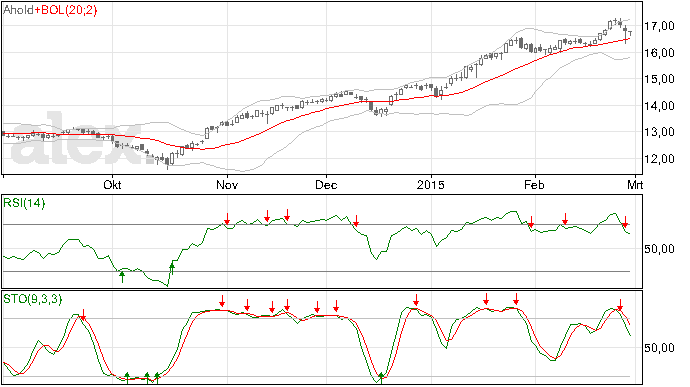Click the STO sell arrow before Okt
This screenshot has width=690, height=387.
point(83,314)
